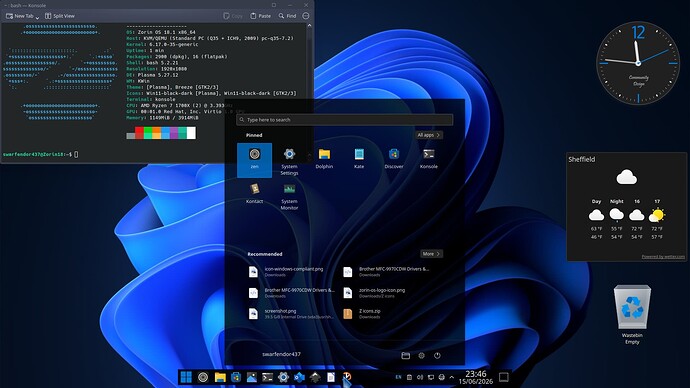Click Paste in Konsole toolbar
The image size is (690, 388).
pyautogui.click(x=261, y=16)
